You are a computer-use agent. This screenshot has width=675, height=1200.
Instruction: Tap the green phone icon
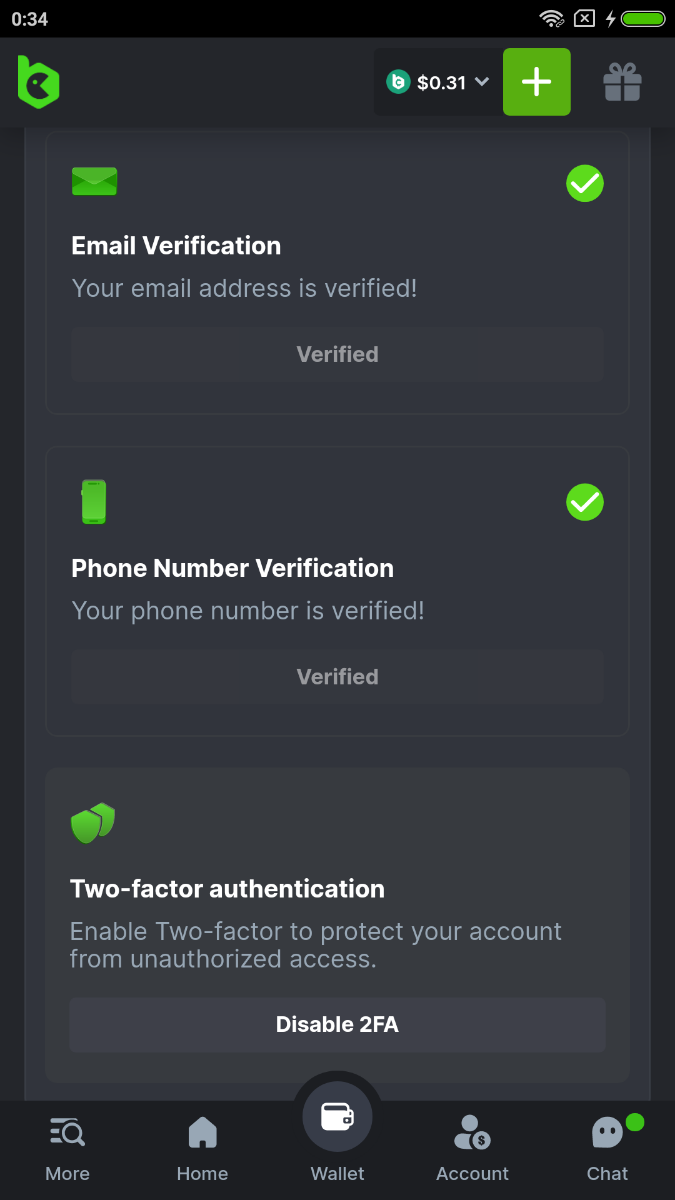(x=93, y=502)
